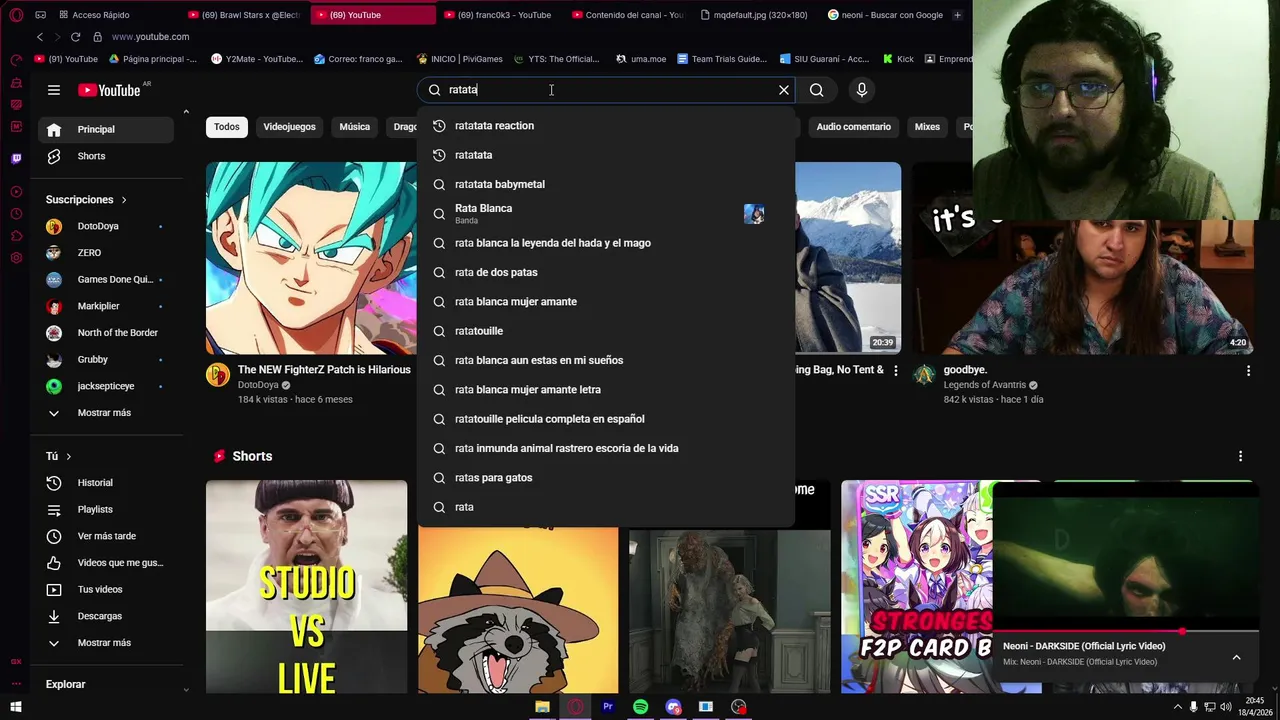Open 'Ver más tarde' list
Screen dimensions: 1280x720
coord(106,536)
